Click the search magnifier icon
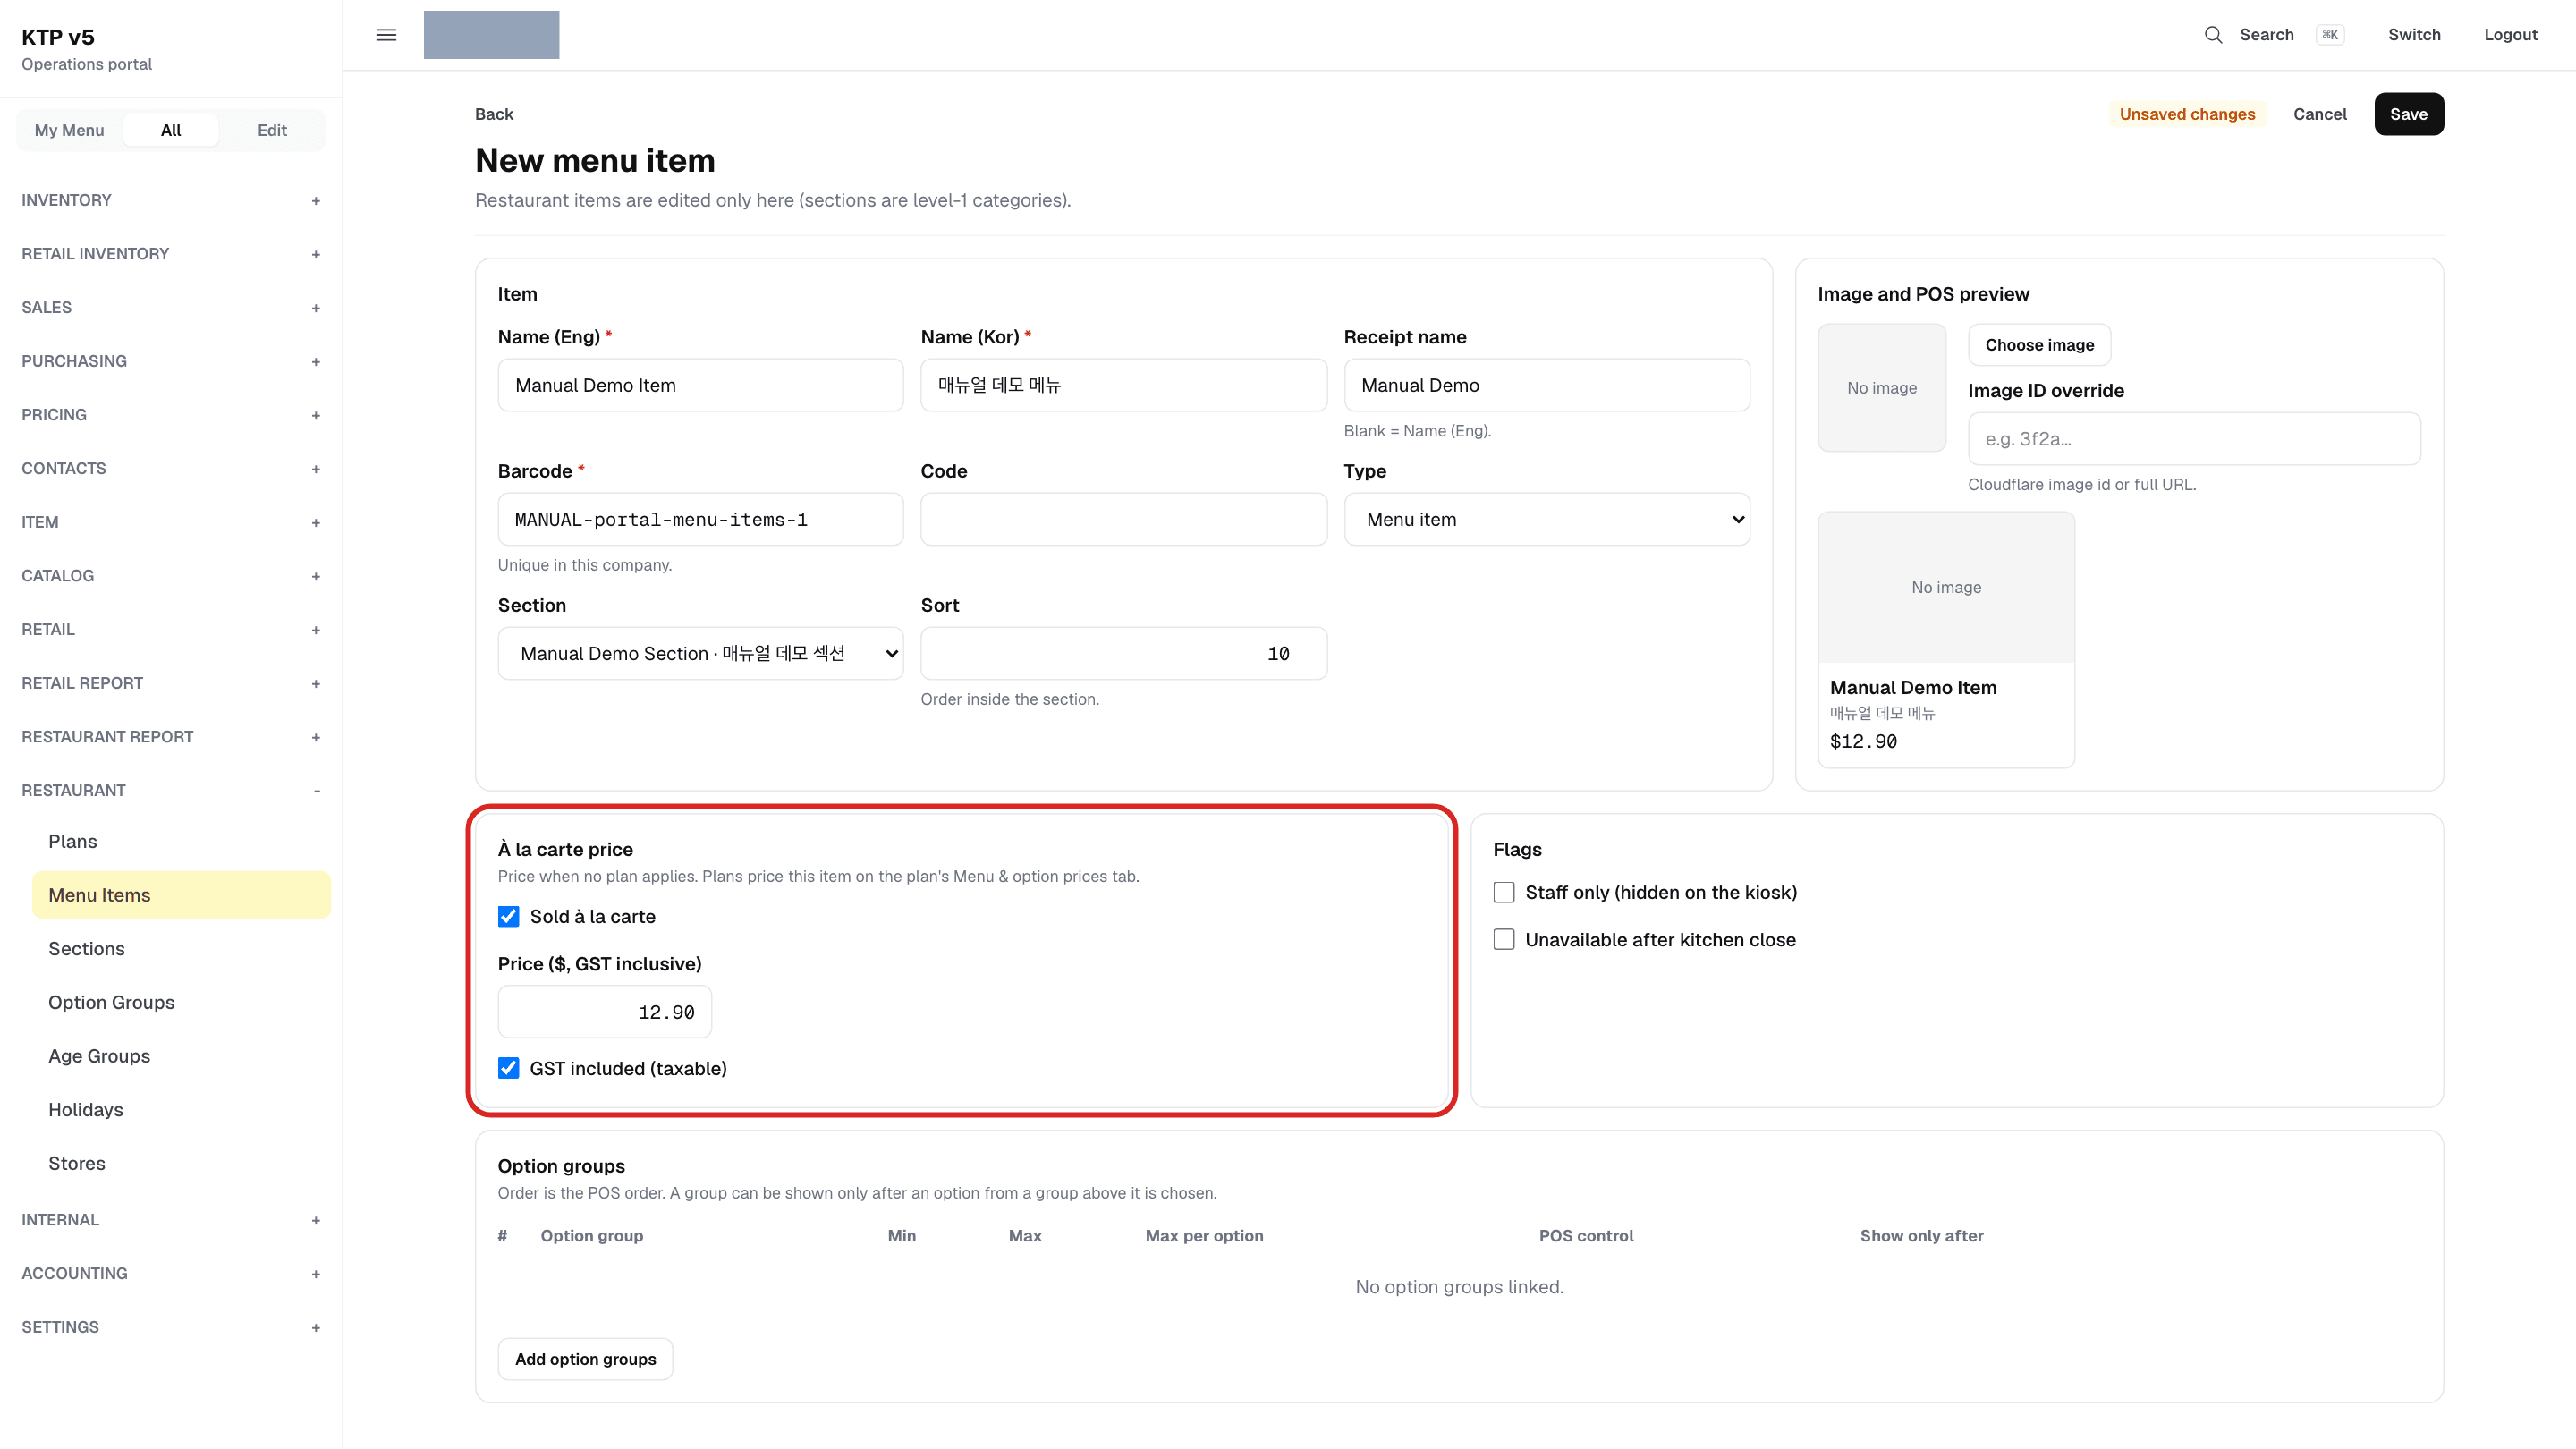 point(2213,35)
